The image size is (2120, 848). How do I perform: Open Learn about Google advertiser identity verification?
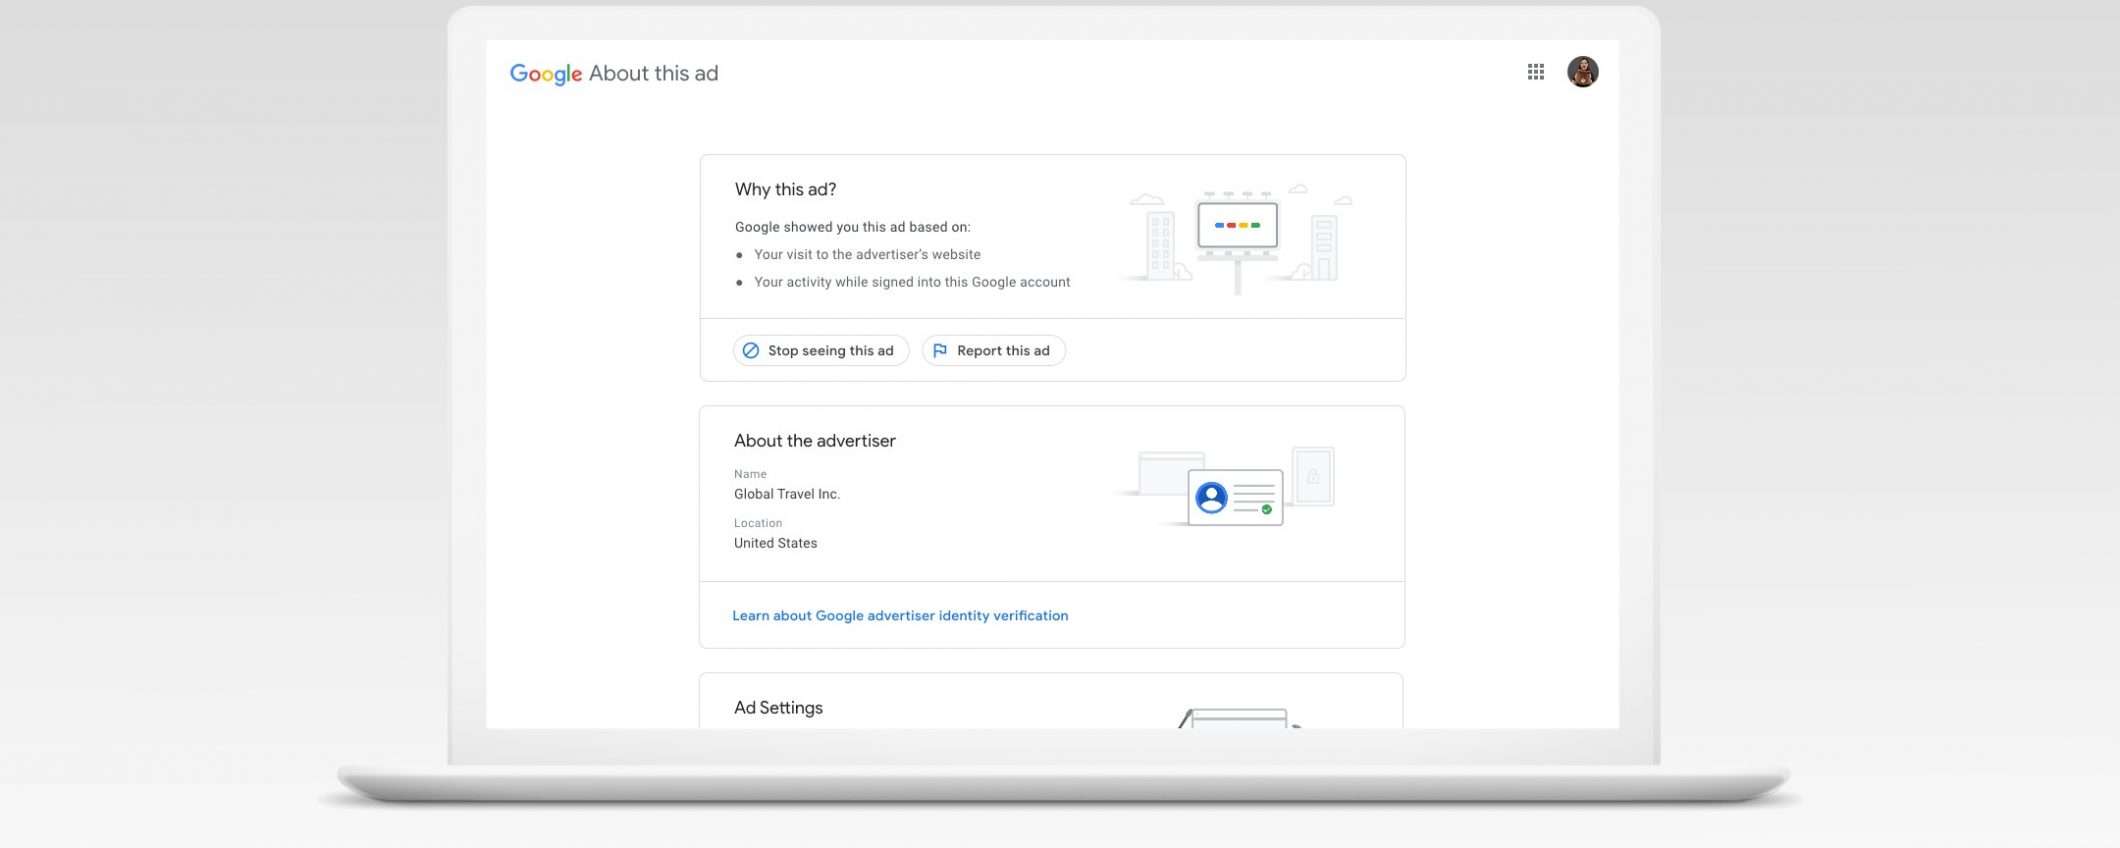coord(900,616)
